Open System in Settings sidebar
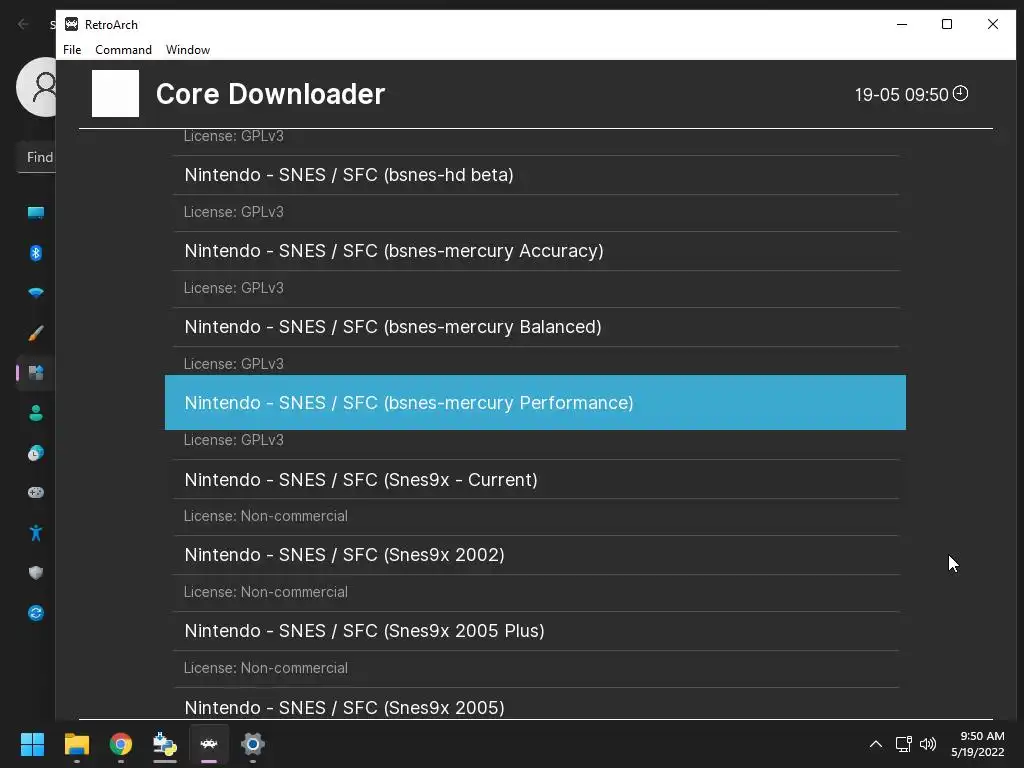This screenshot has width=1024, height=768. (x=36, y=213)
